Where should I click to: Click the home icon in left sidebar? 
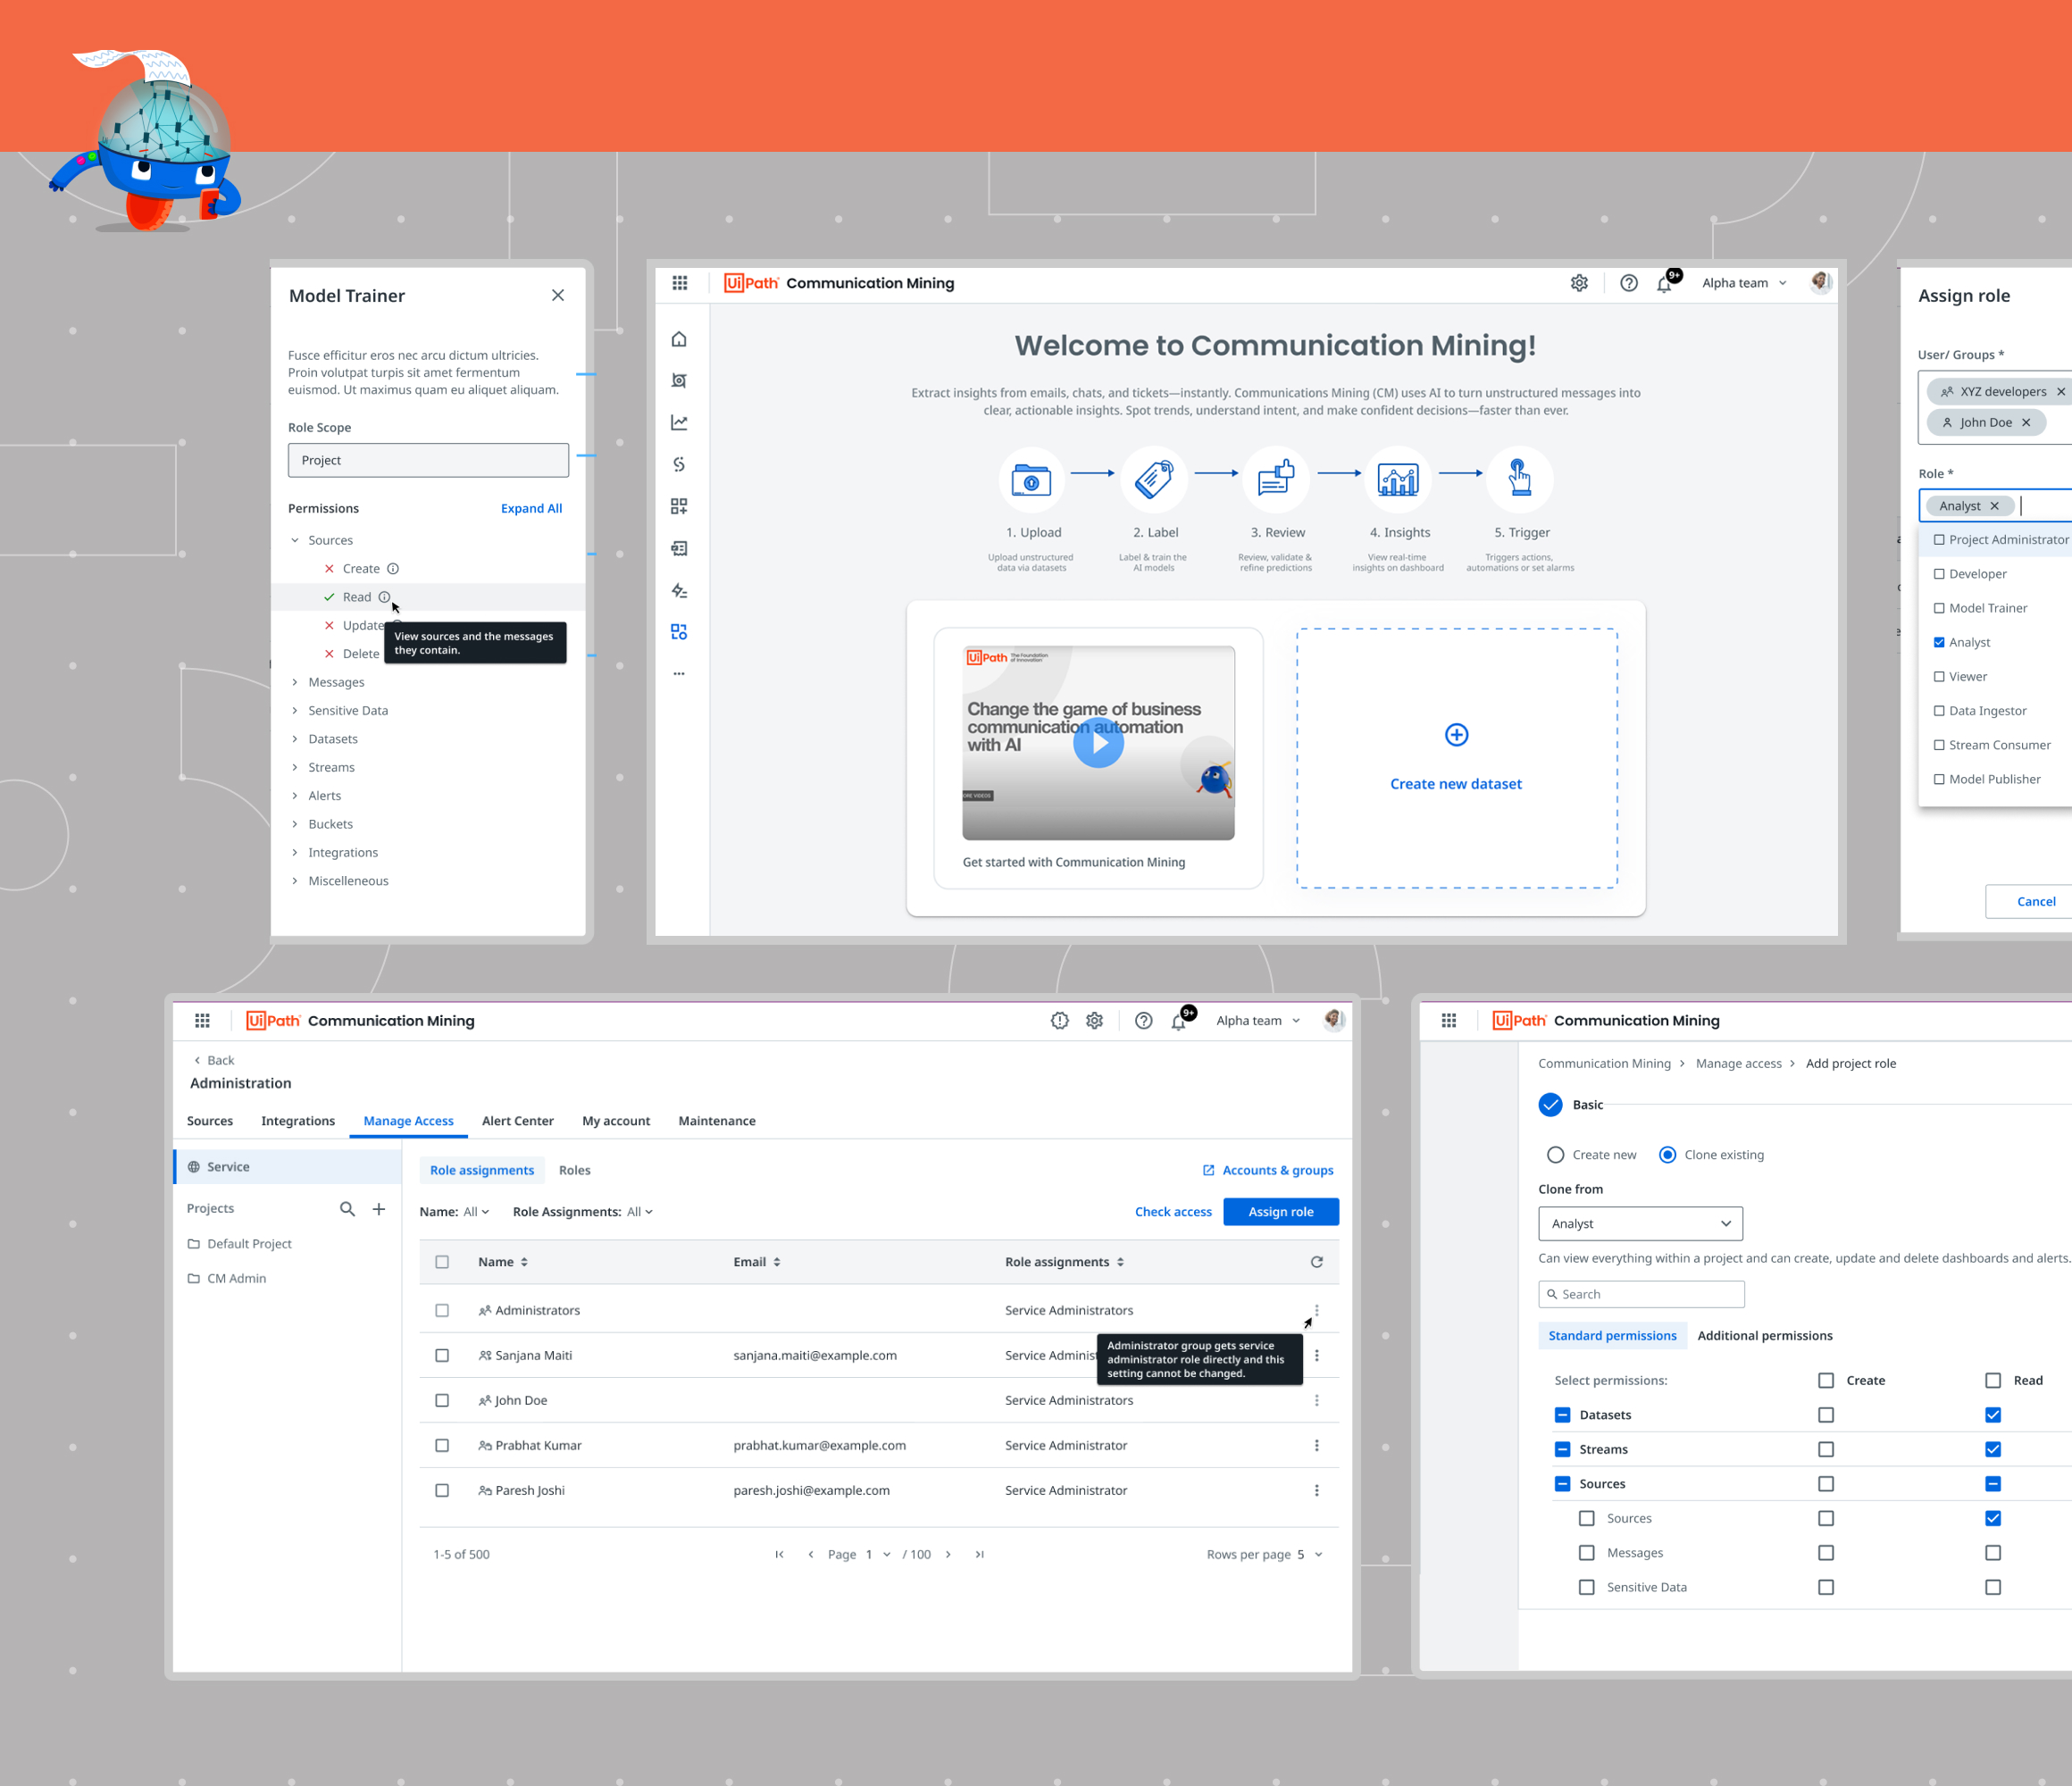679,339
